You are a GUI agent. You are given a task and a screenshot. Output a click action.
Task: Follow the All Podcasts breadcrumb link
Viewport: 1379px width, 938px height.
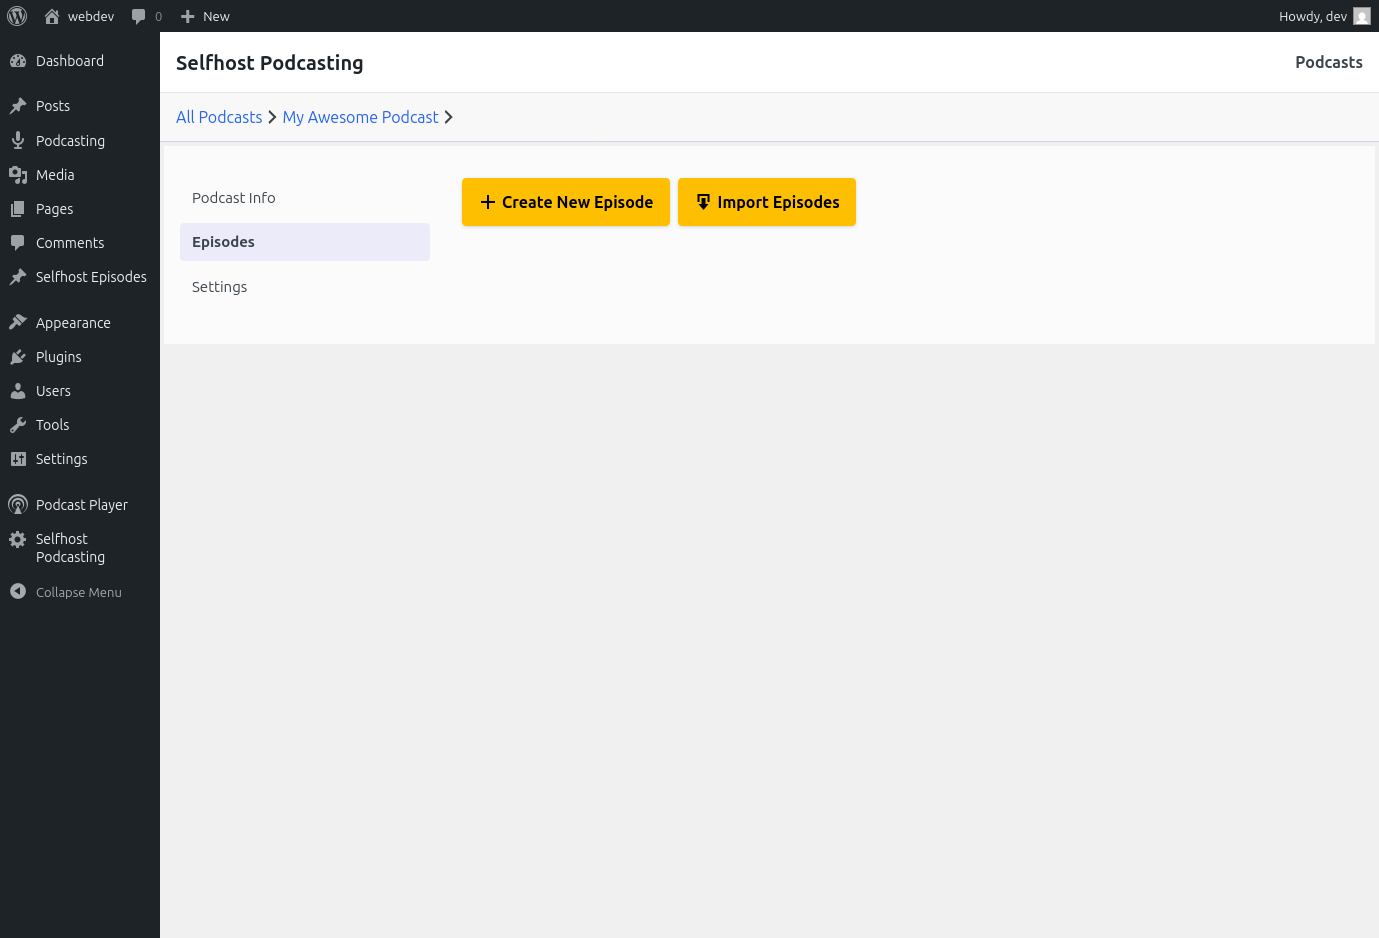[219, 117]
